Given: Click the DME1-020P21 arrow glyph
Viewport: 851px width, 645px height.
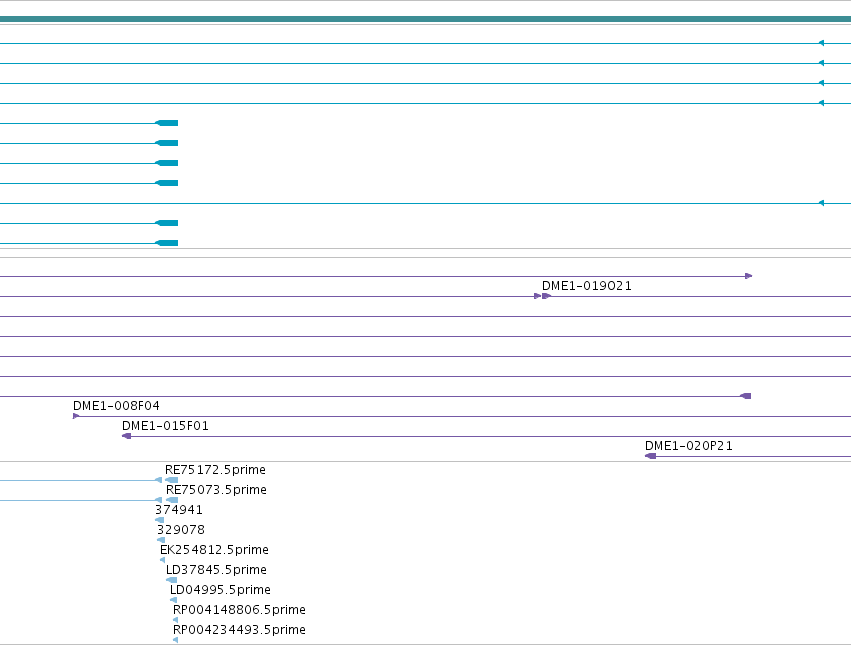Looking at the screenshot, I should (650, 456).
